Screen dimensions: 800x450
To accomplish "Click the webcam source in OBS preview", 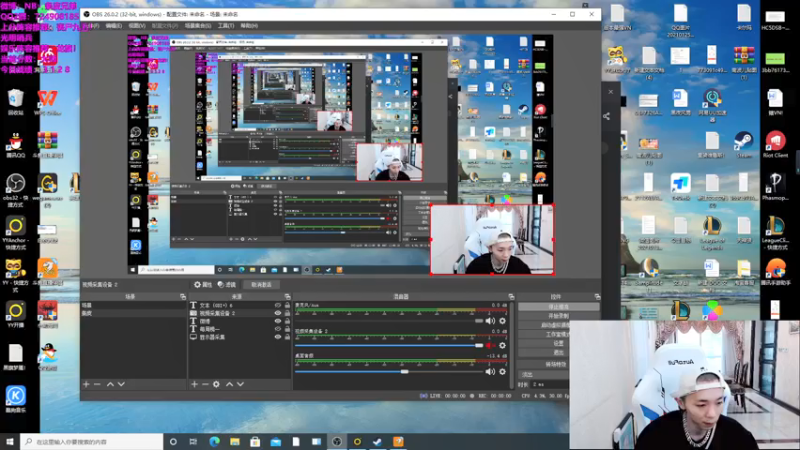I will pyautogui.click(x=492, y=240).
